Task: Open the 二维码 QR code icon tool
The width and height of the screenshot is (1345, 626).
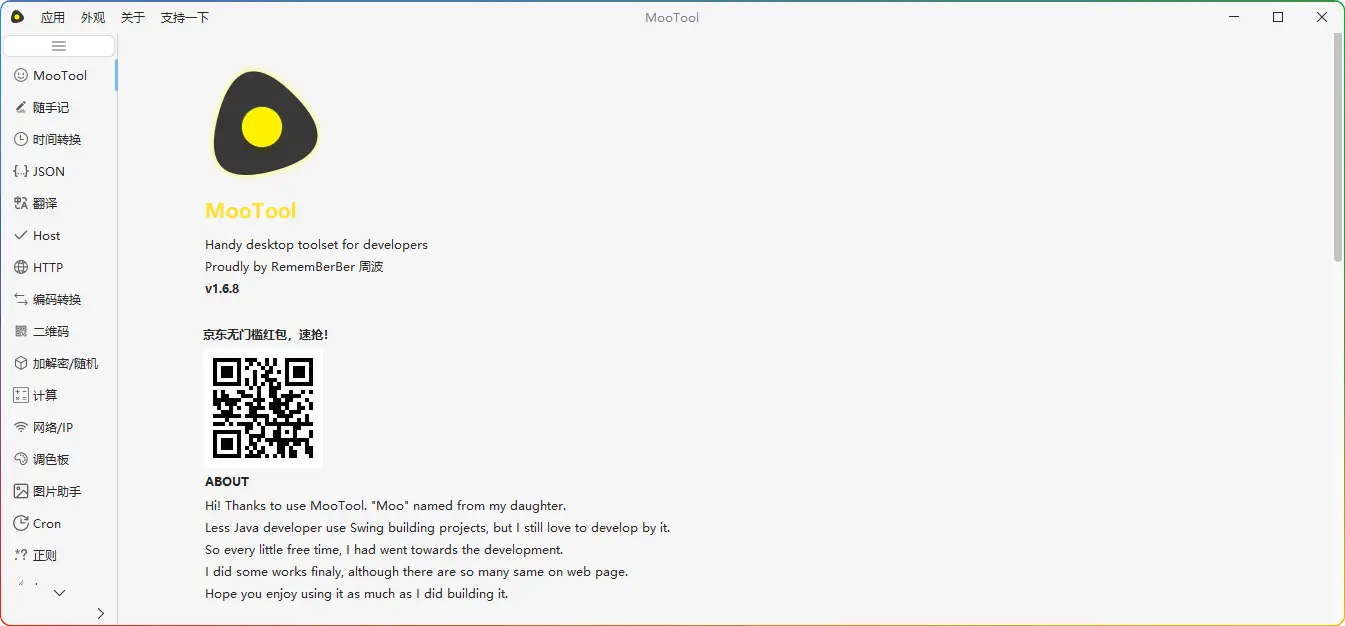Action: click(x=21, y=331)
